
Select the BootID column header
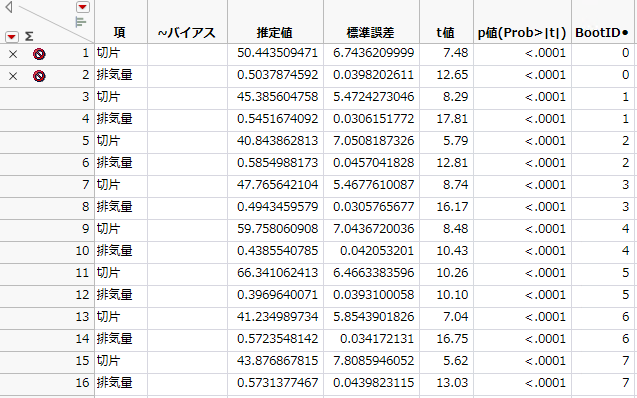[601, 33]
